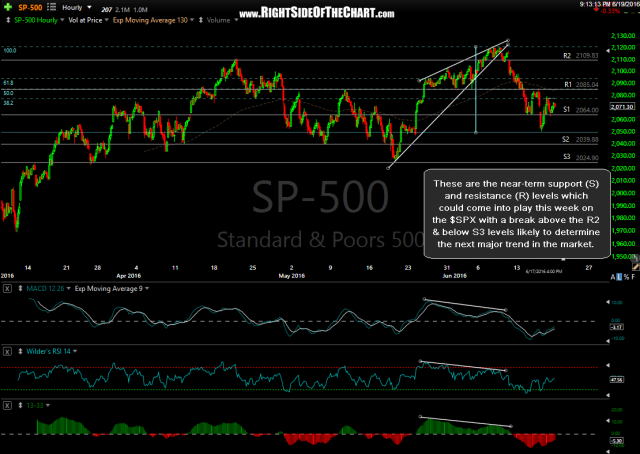Viewport: 640px width, 454px height.
Task: Open SP-500 Hourly plot settings dropdown
Action: tap(62, 20)
